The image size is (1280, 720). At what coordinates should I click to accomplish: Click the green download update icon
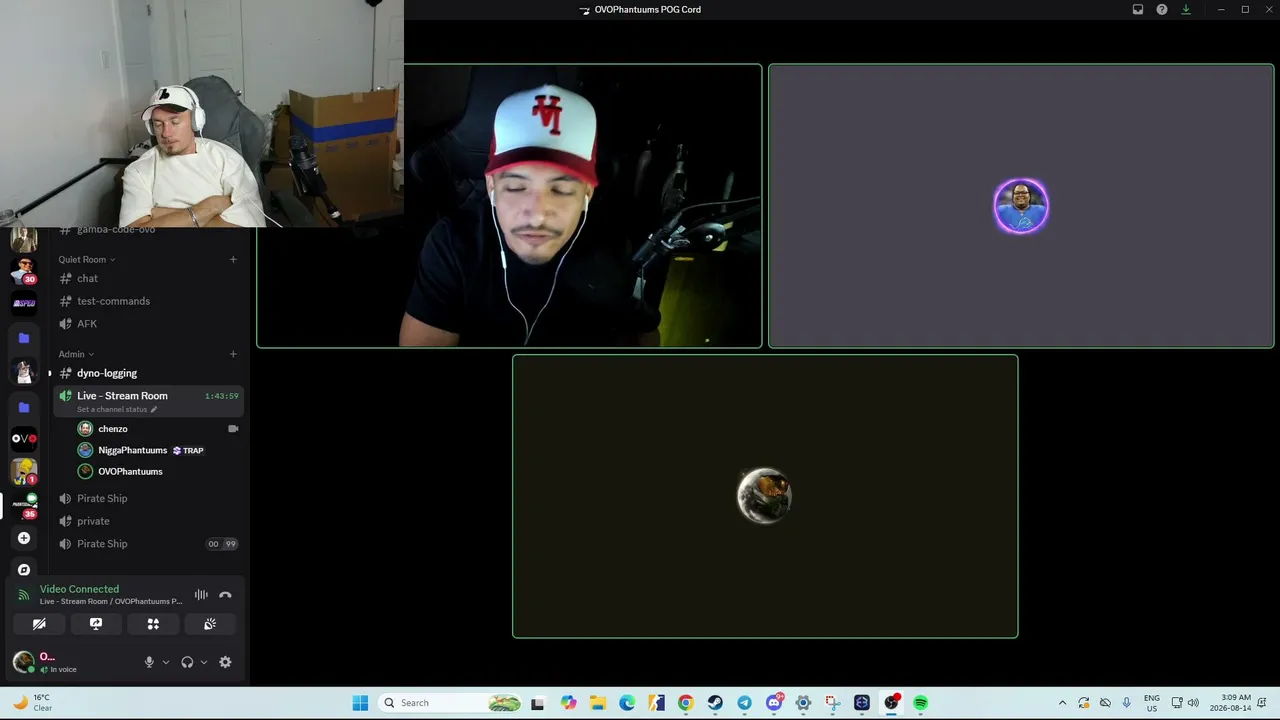pyautogui.click(x=1186, y=10)
